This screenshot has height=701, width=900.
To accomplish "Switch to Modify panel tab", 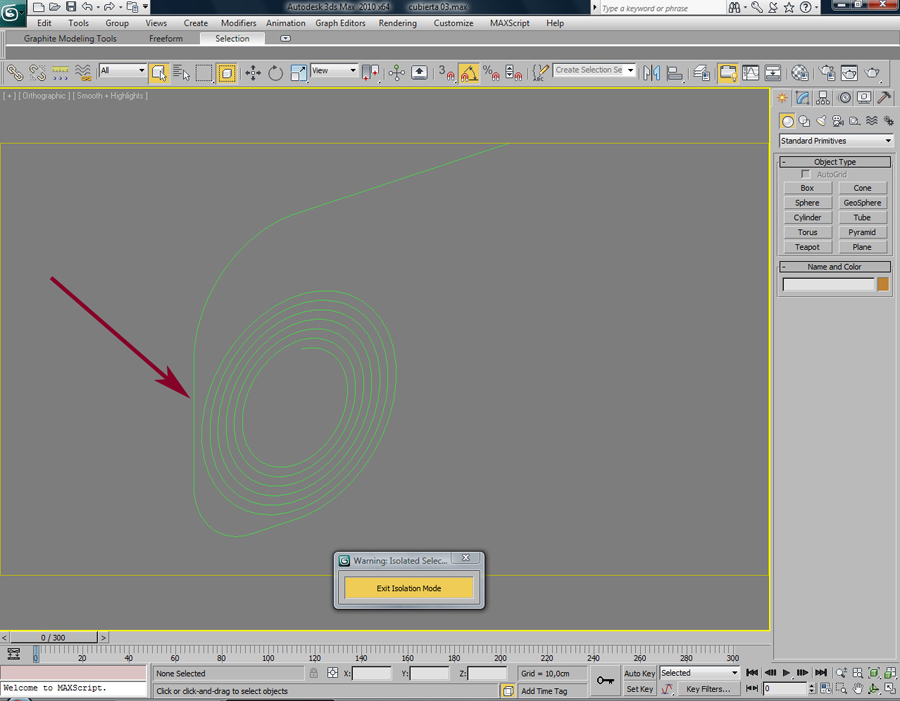I will (x=802, y=98).
